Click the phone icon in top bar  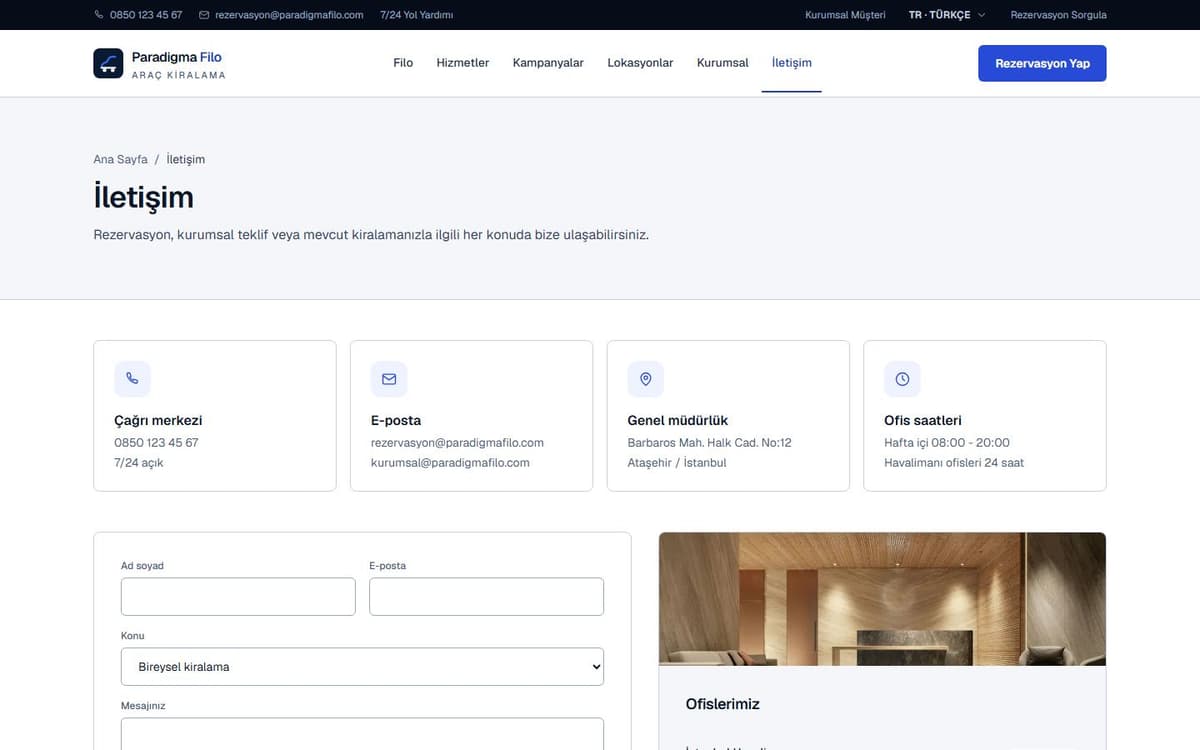pyautogui.click(x=99, y=15)
